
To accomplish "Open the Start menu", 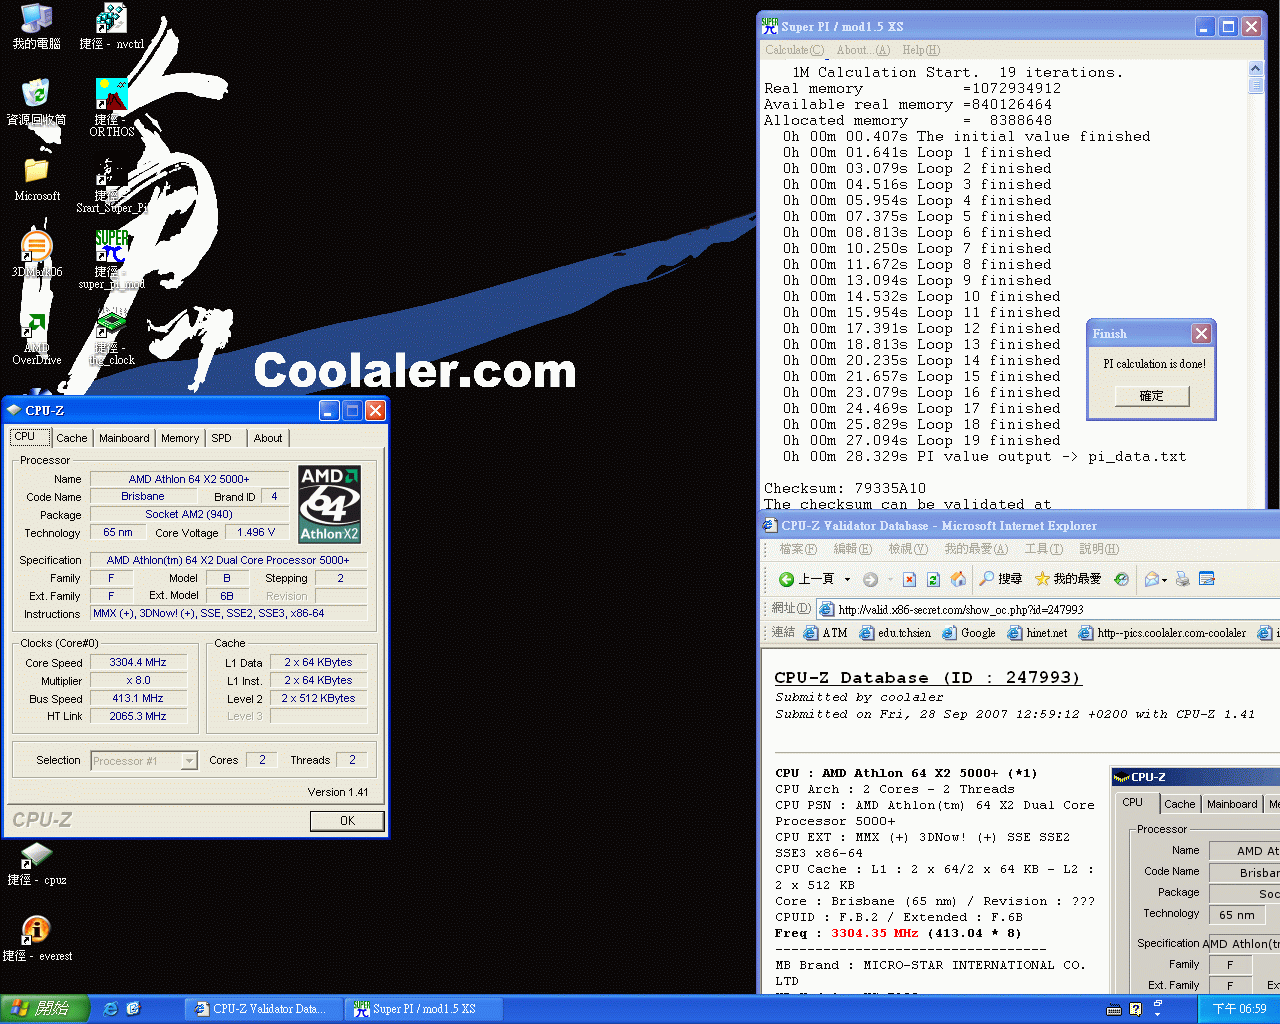I will 45,1009.
